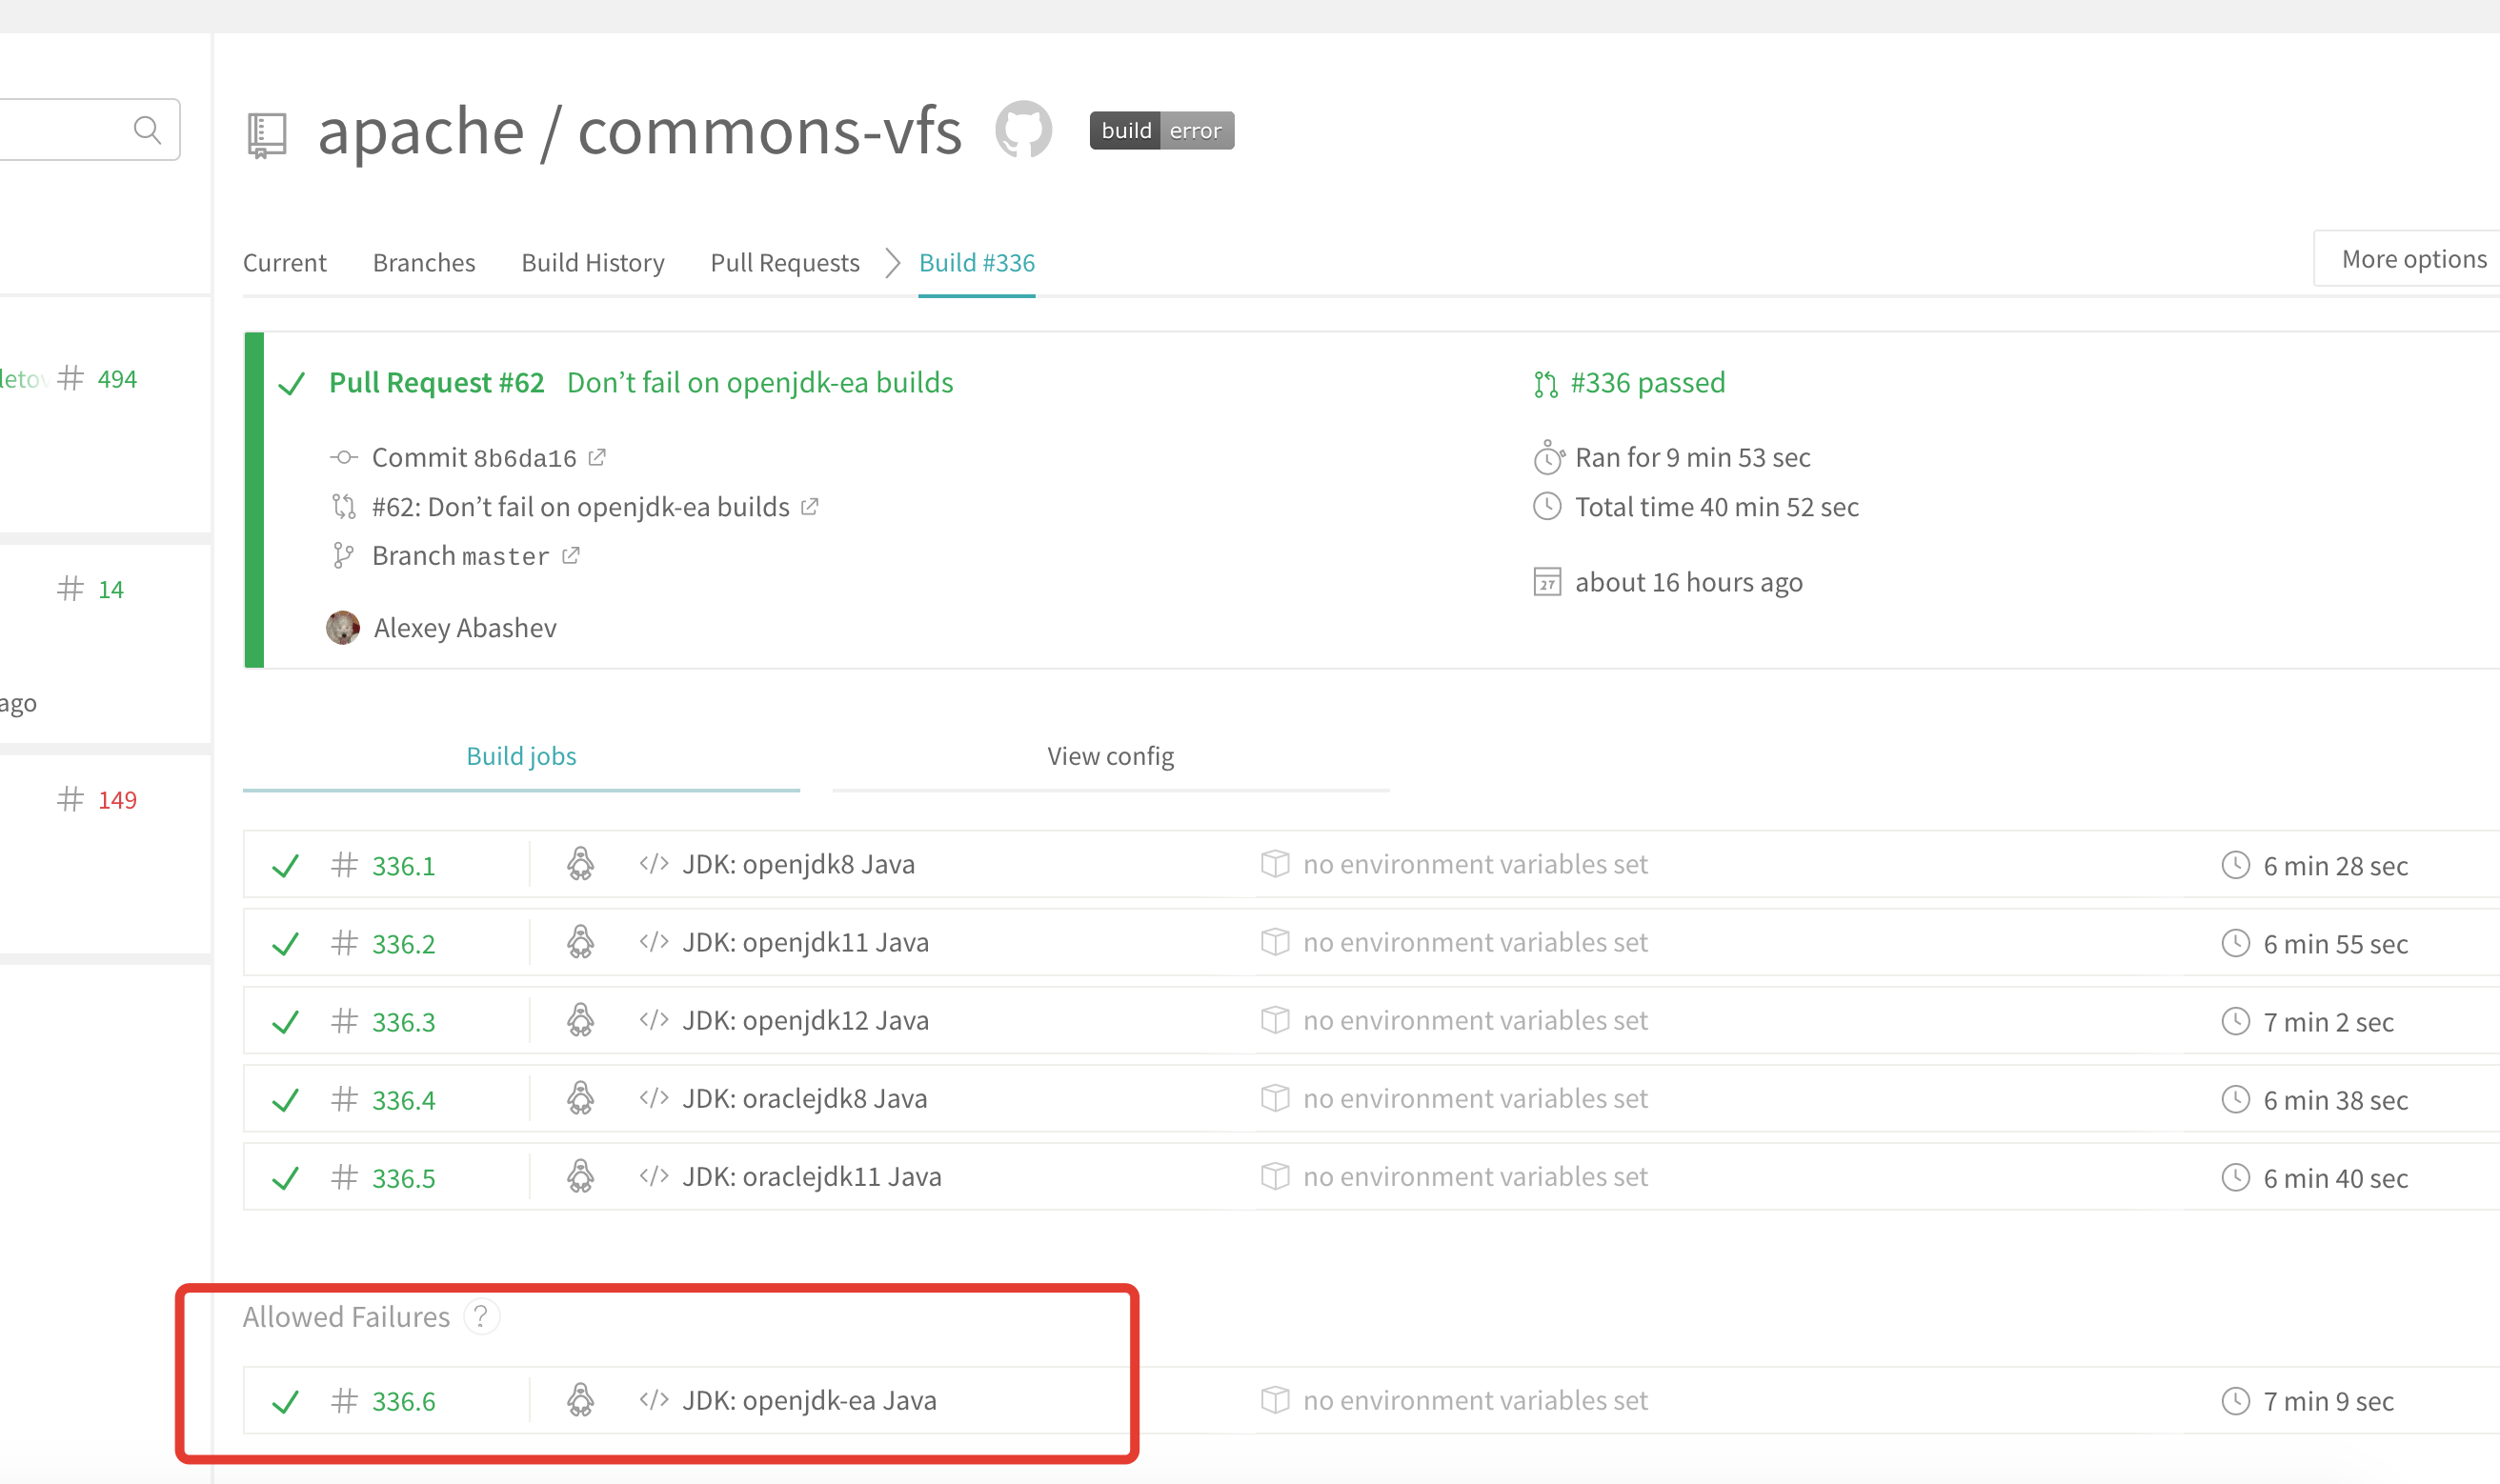
Task: Click the clock icon for 336.1 duration
Action: pyautogui.click(x=2236, y=865)
